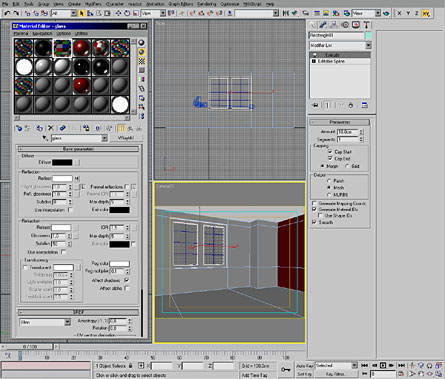Toggle the Cap End checkbox

[330, 159]
